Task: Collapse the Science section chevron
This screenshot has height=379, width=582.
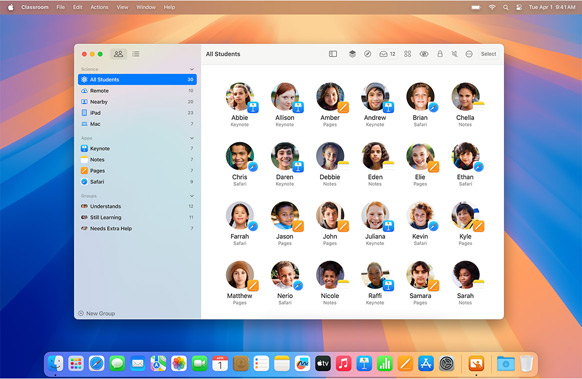Action: [192, 69]
